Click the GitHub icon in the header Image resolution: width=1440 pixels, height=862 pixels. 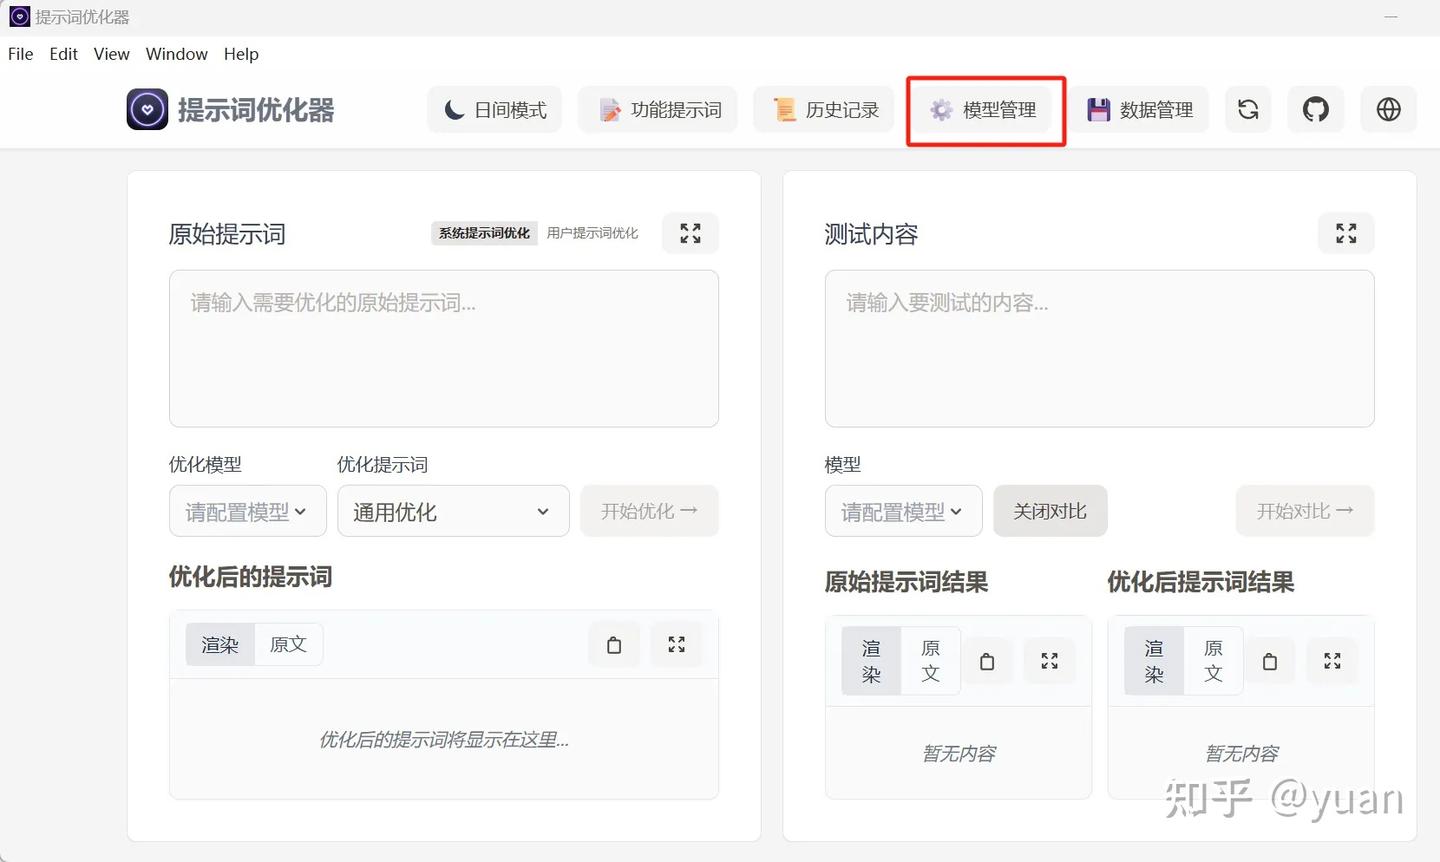pos(1315,110)
